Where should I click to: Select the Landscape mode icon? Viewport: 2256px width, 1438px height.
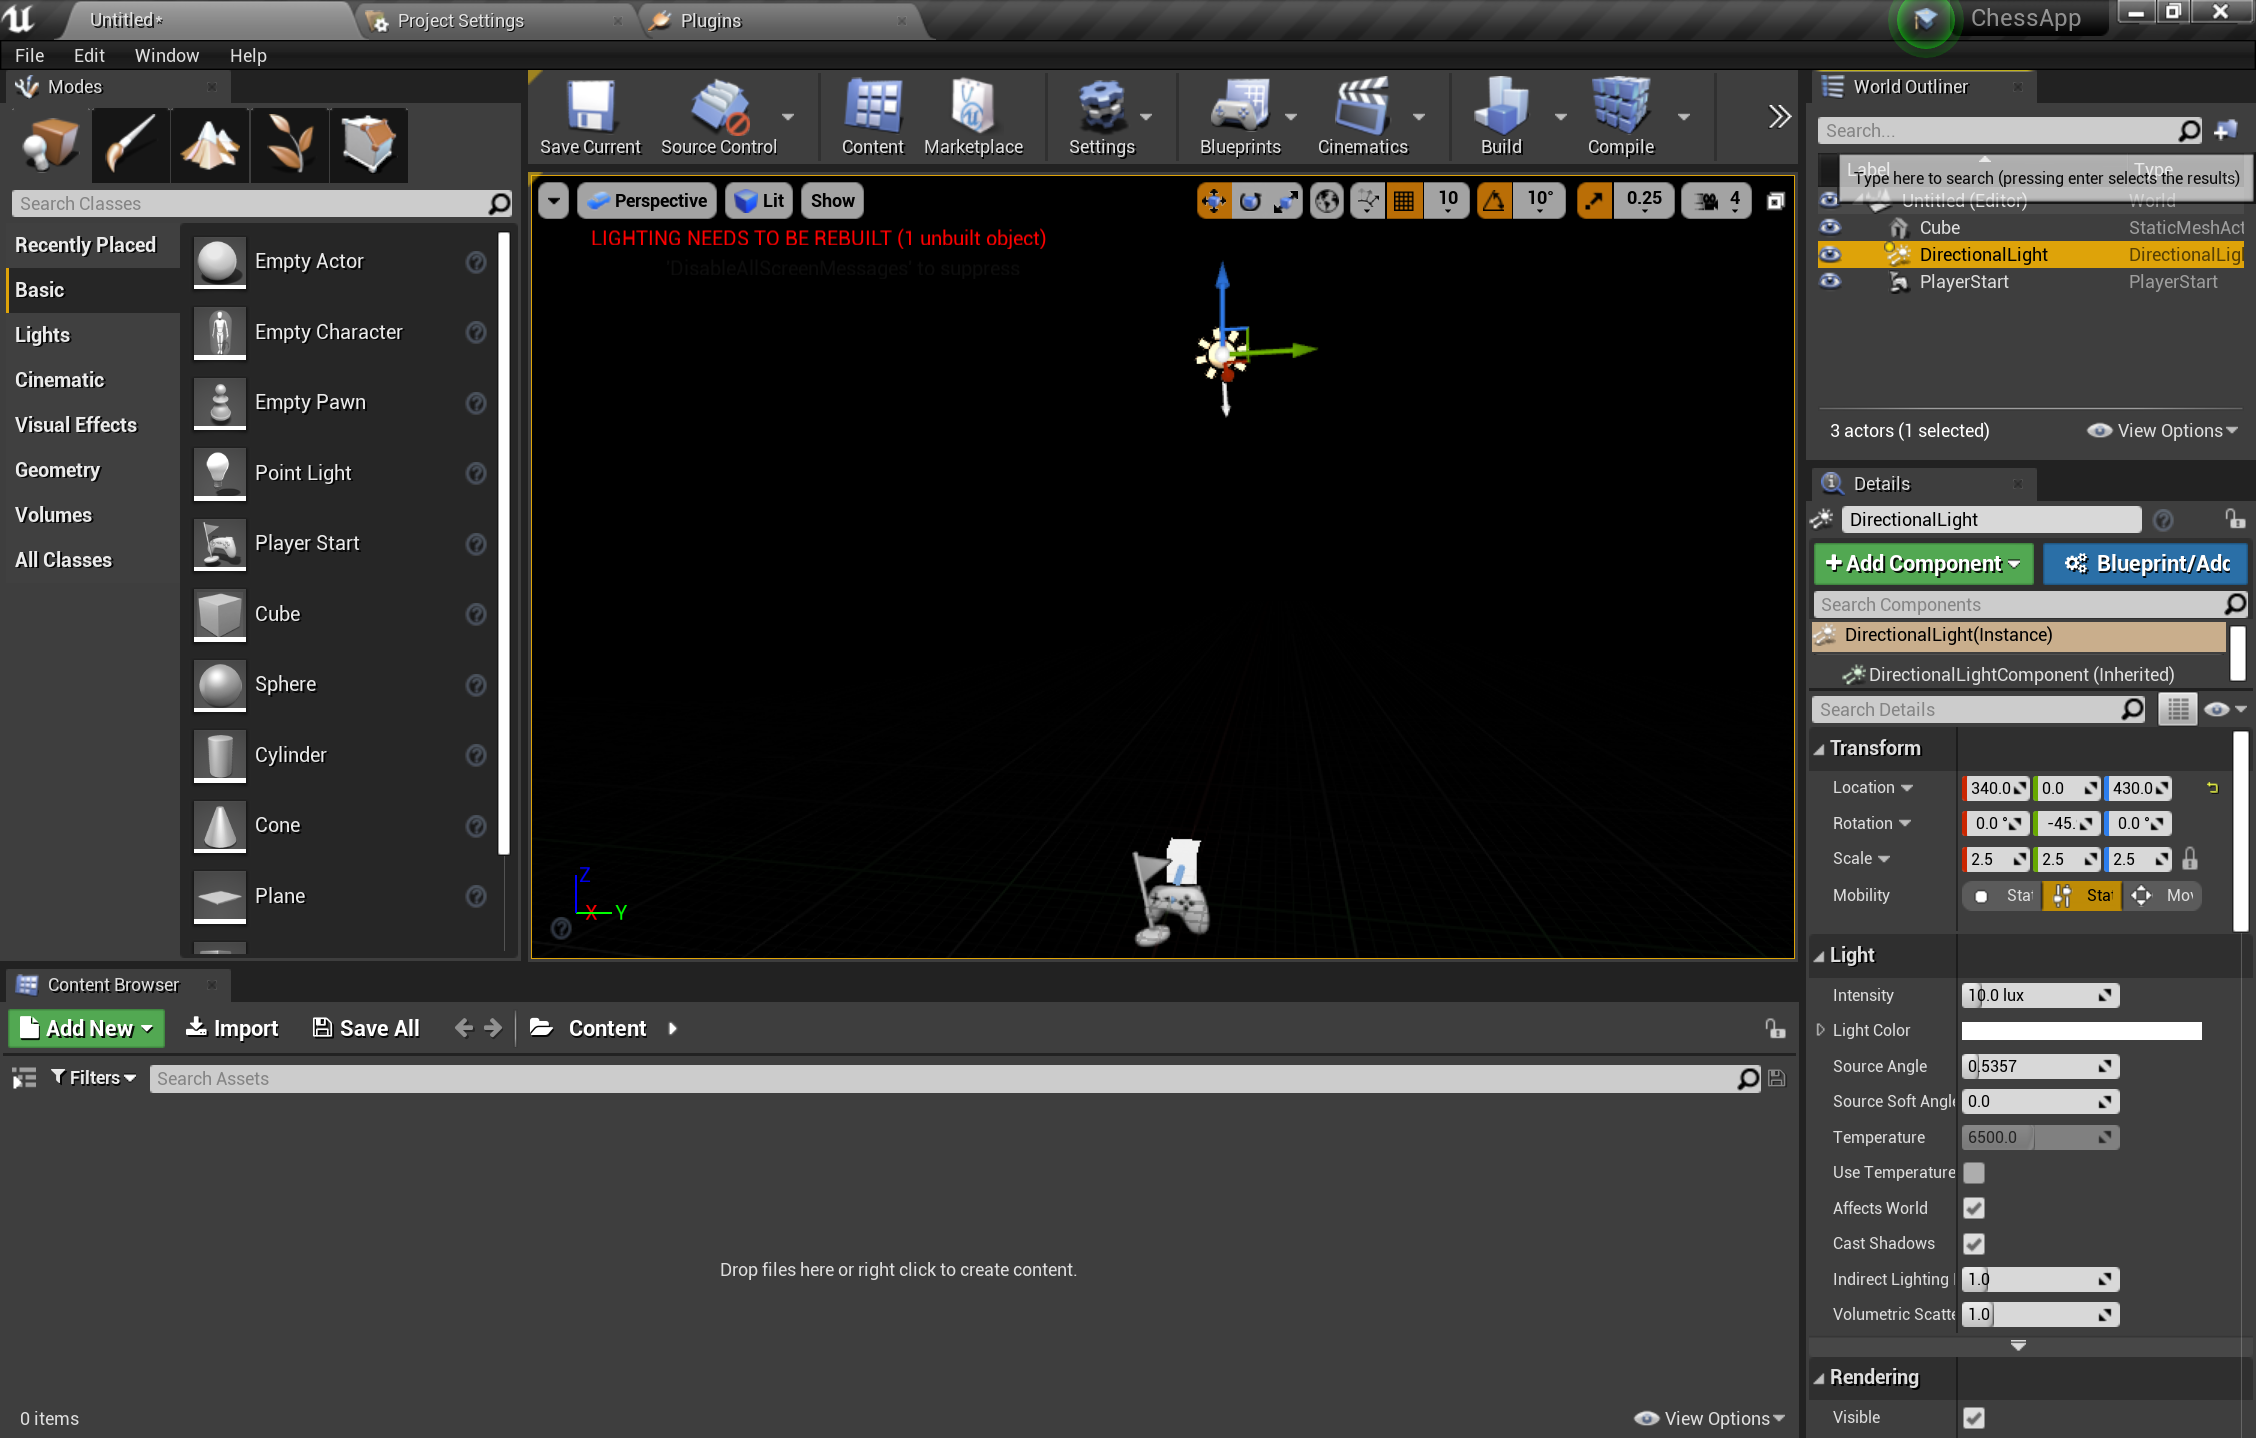coord(209,145)
